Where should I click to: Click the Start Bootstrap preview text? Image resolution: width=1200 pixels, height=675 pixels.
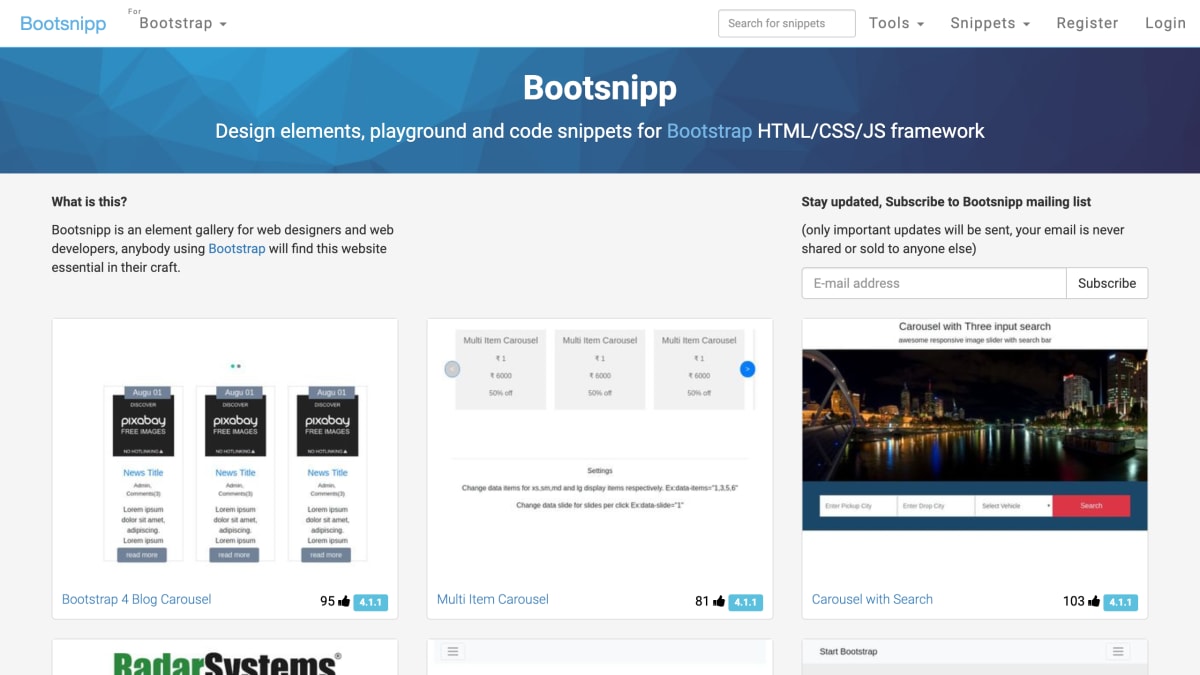pos(848,652)
